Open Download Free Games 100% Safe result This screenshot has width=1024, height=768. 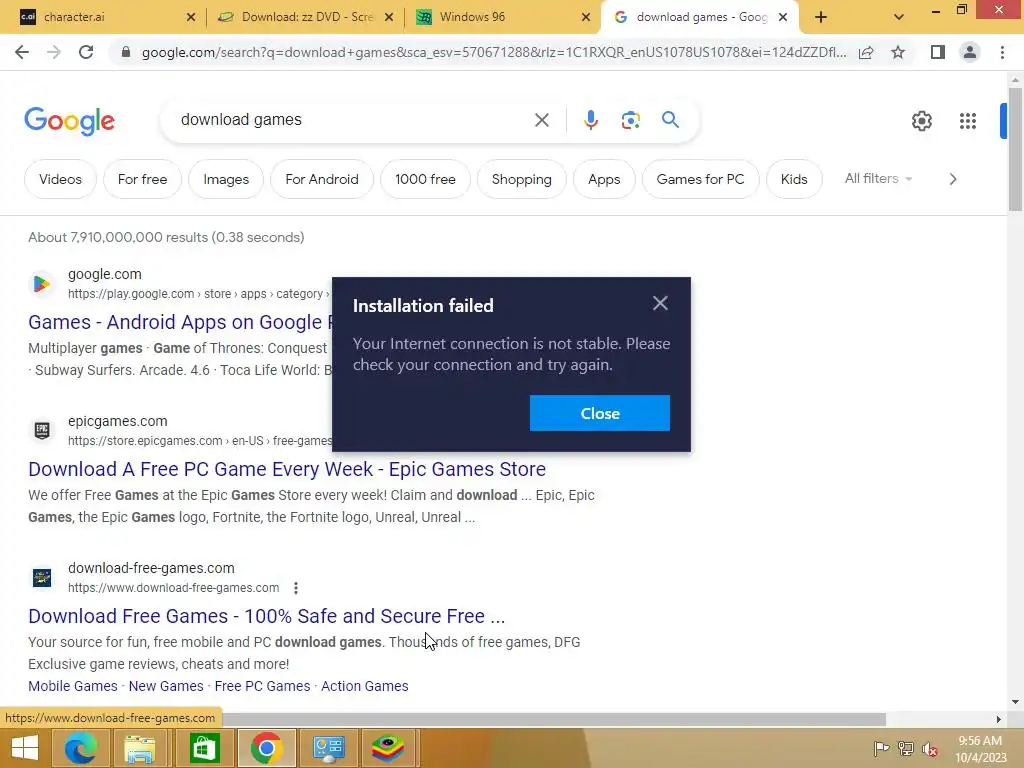click(x=266, y=616)
